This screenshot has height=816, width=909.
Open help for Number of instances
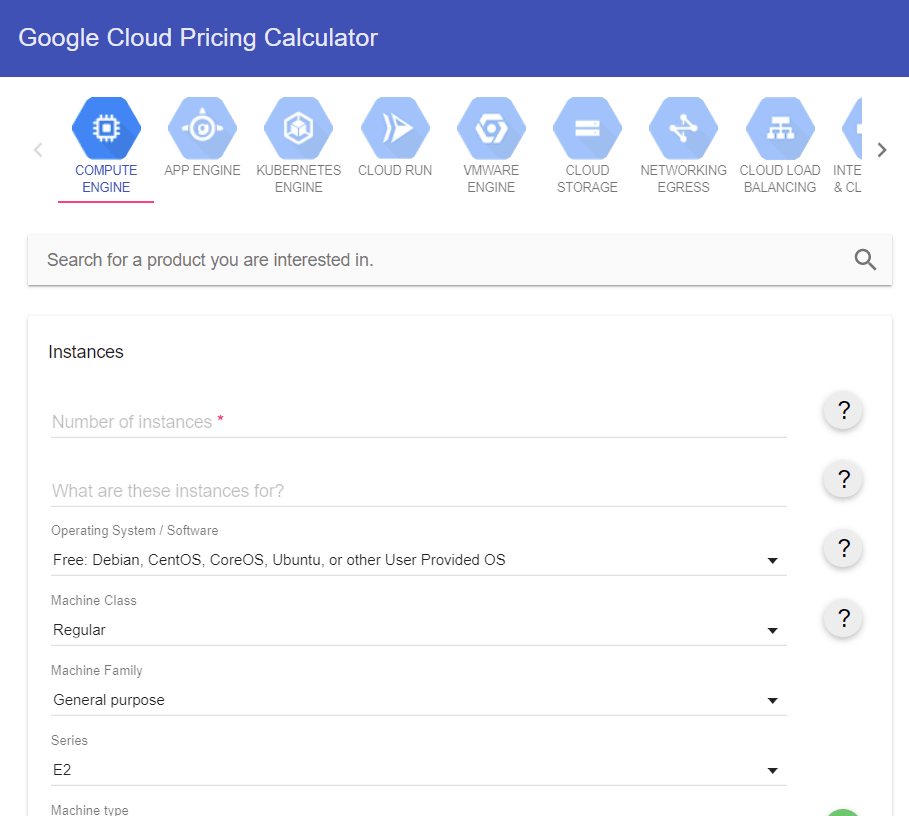tap(843, 410)
